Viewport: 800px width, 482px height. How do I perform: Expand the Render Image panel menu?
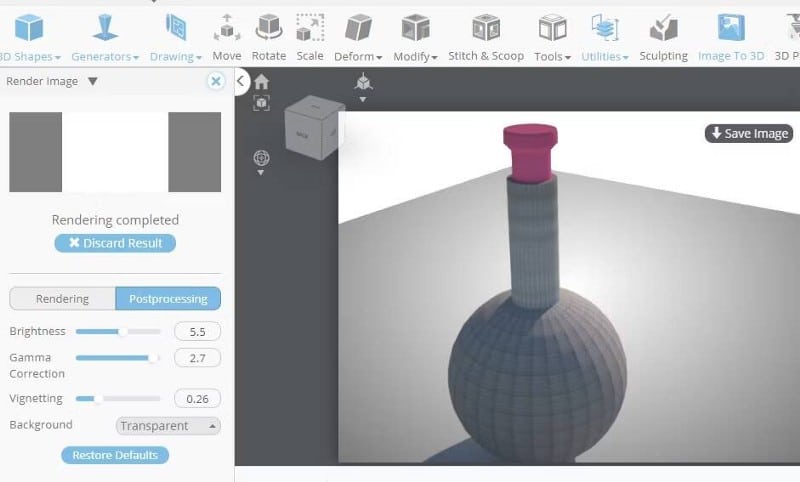tap(92, 82)
